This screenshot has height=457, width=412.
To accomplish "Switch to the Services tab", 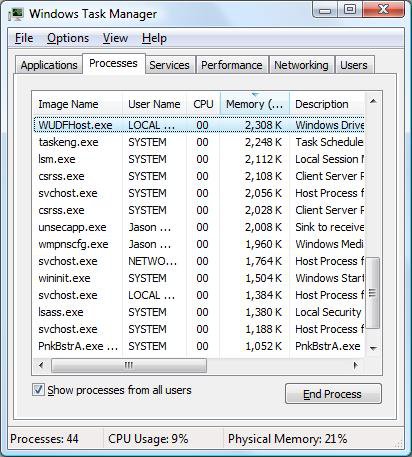I will (x=169, y=65).
